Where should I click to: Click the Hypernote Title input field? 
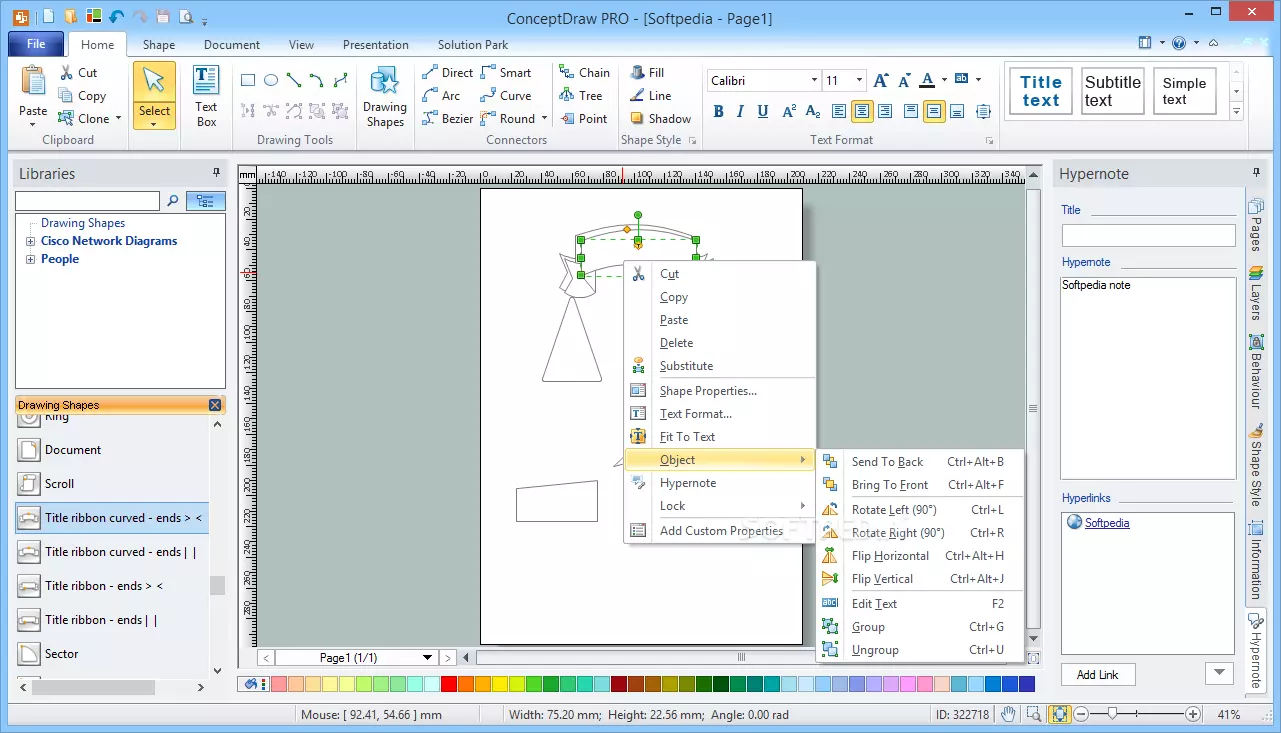1148,235
